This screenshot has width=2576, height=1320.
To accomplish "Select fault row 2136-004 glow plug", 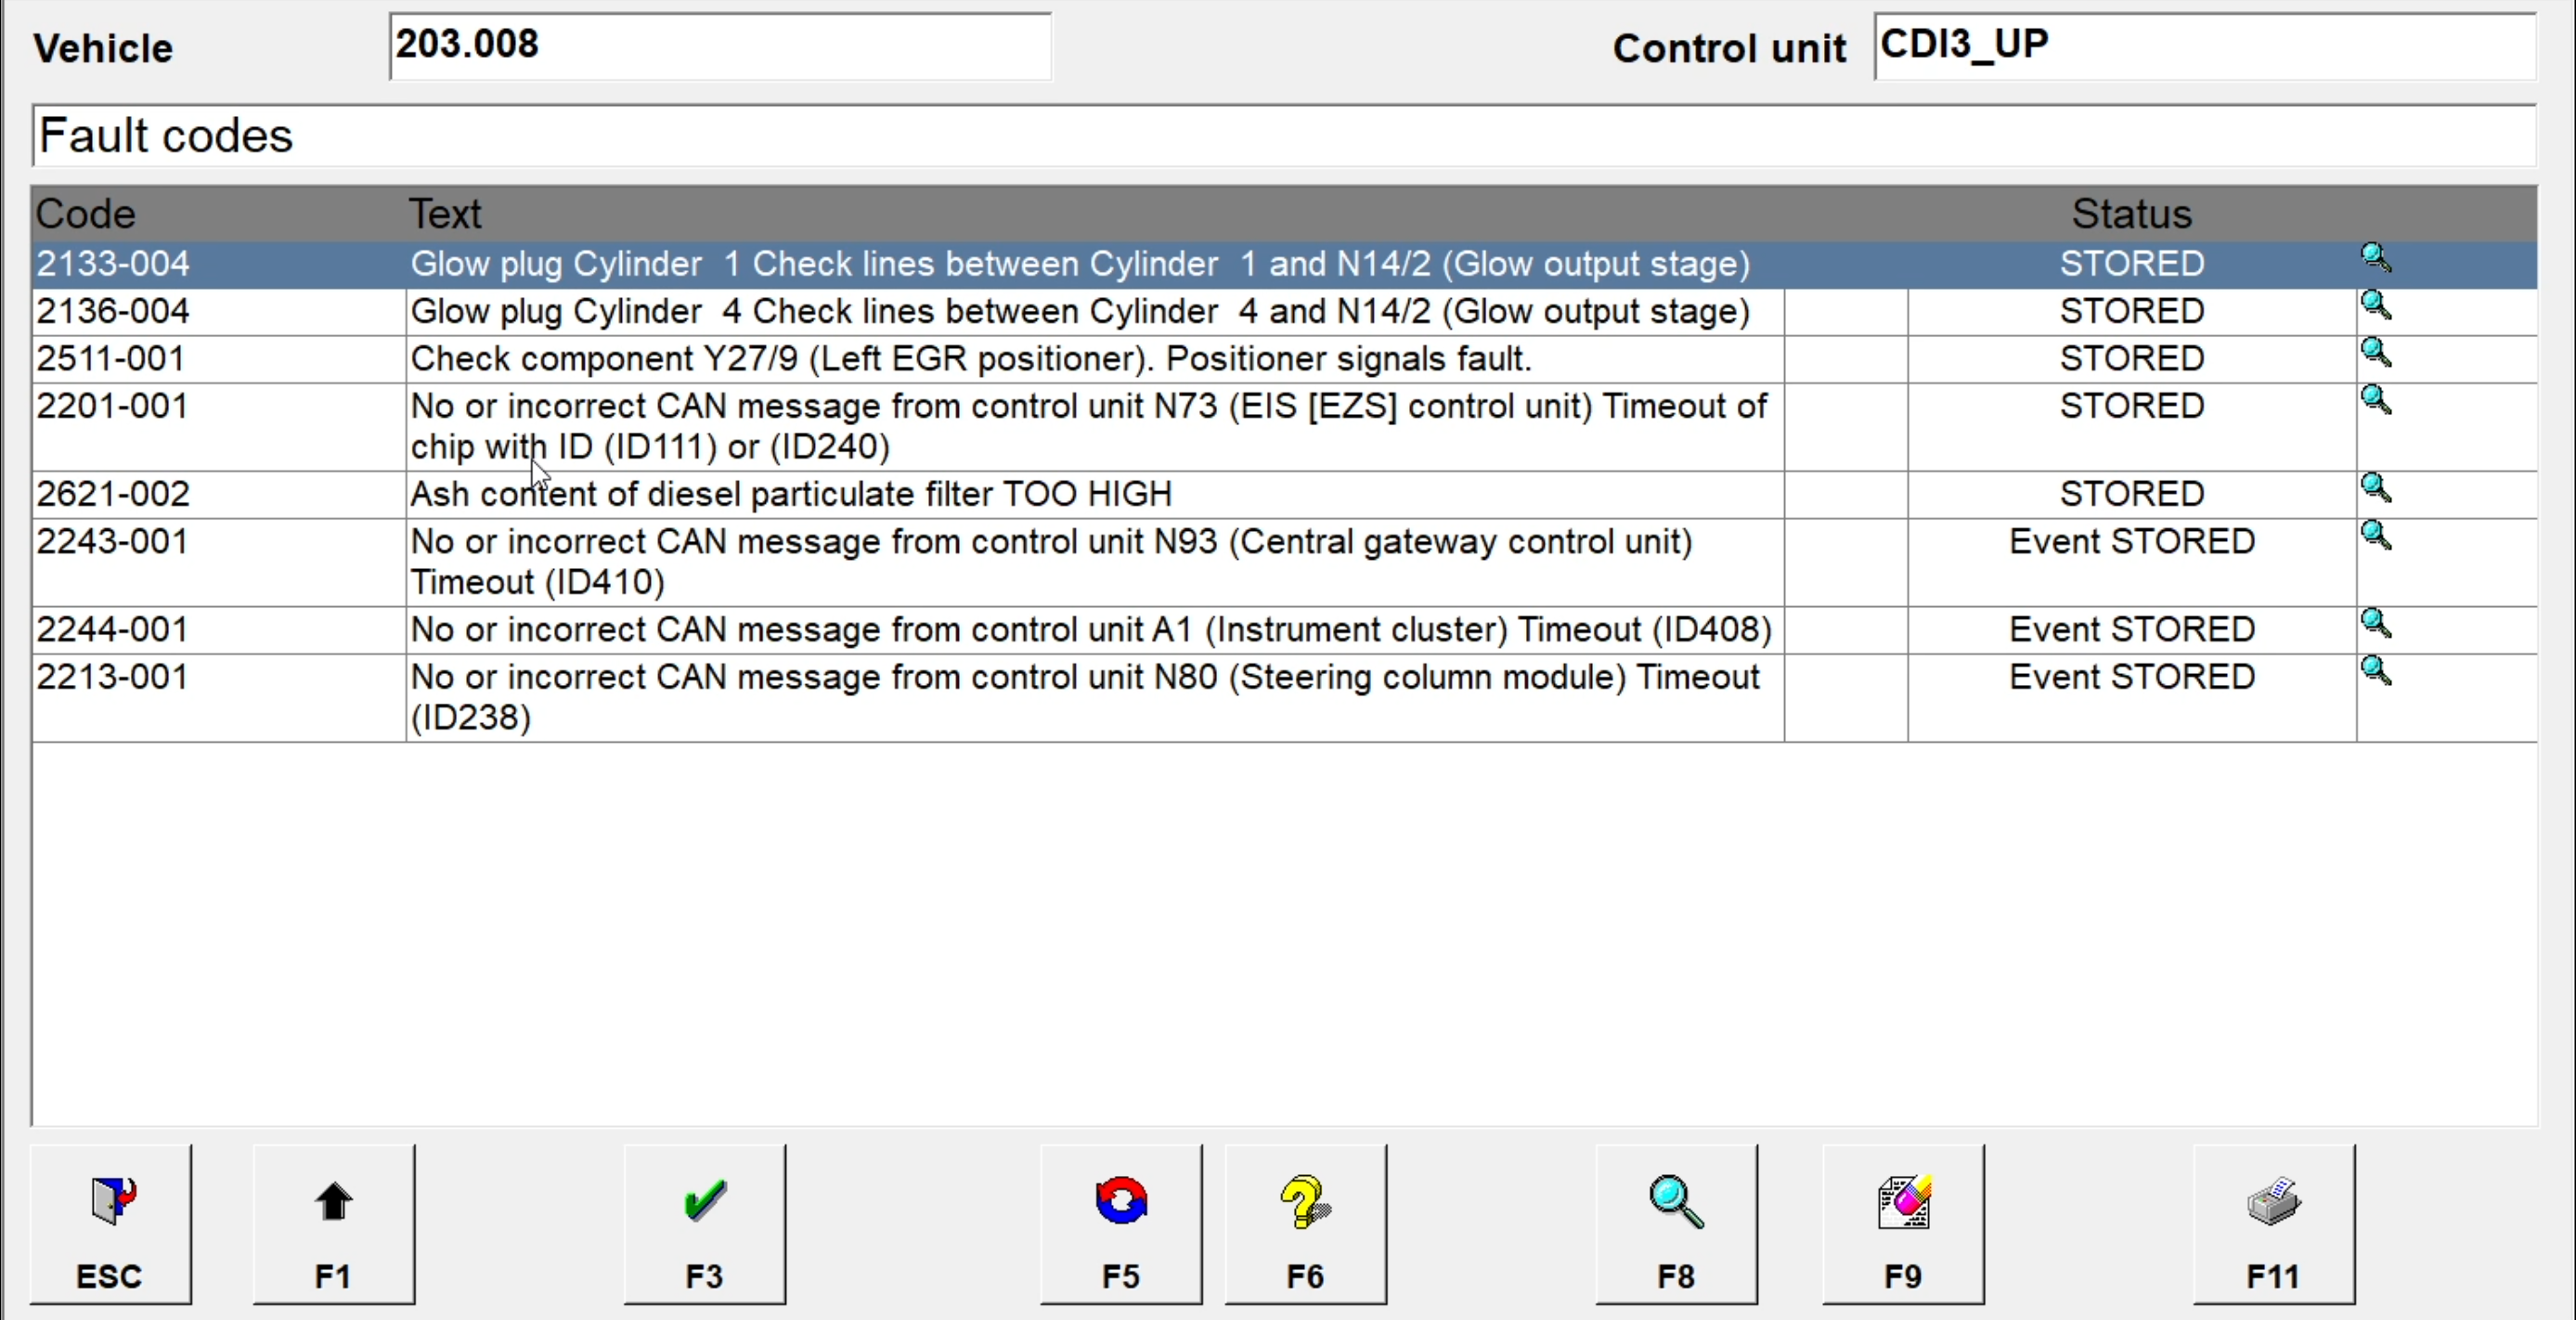I will 1080,312.
